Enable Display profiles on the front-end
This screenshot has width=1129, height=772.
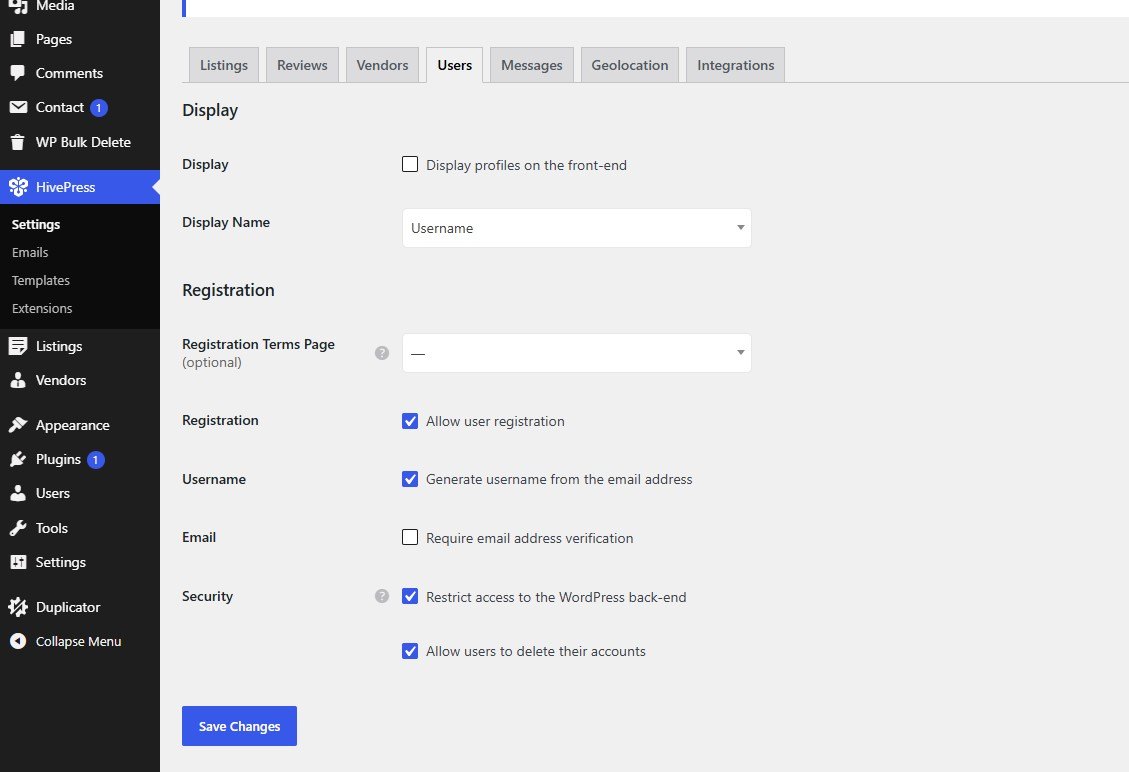click(410, 164)
